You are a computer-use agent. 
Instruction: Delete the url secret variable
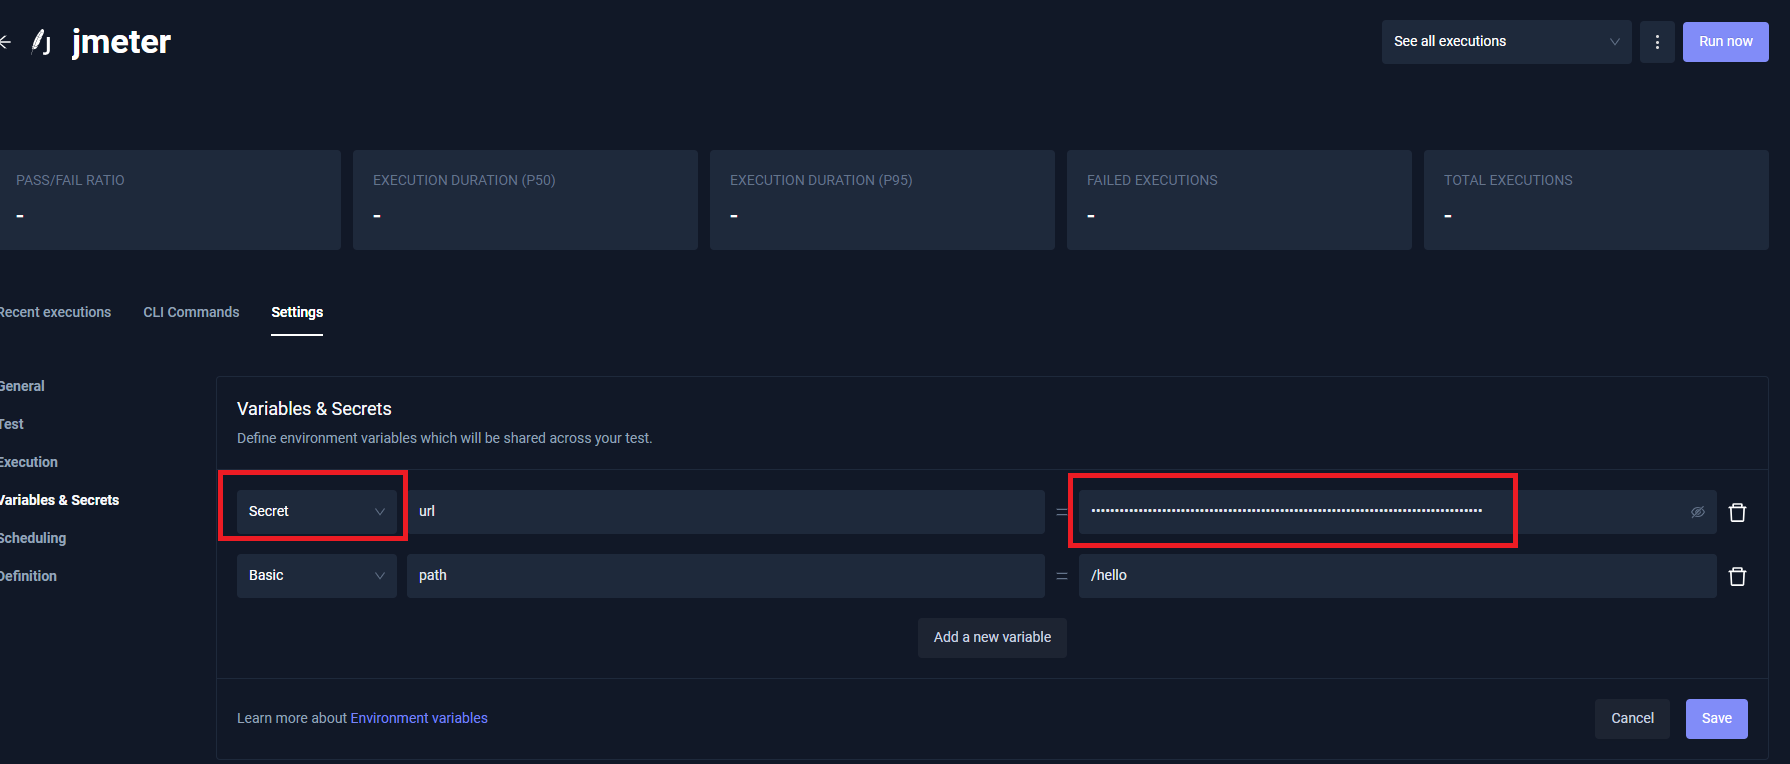pyautogui.click(x=1737, y=512)
